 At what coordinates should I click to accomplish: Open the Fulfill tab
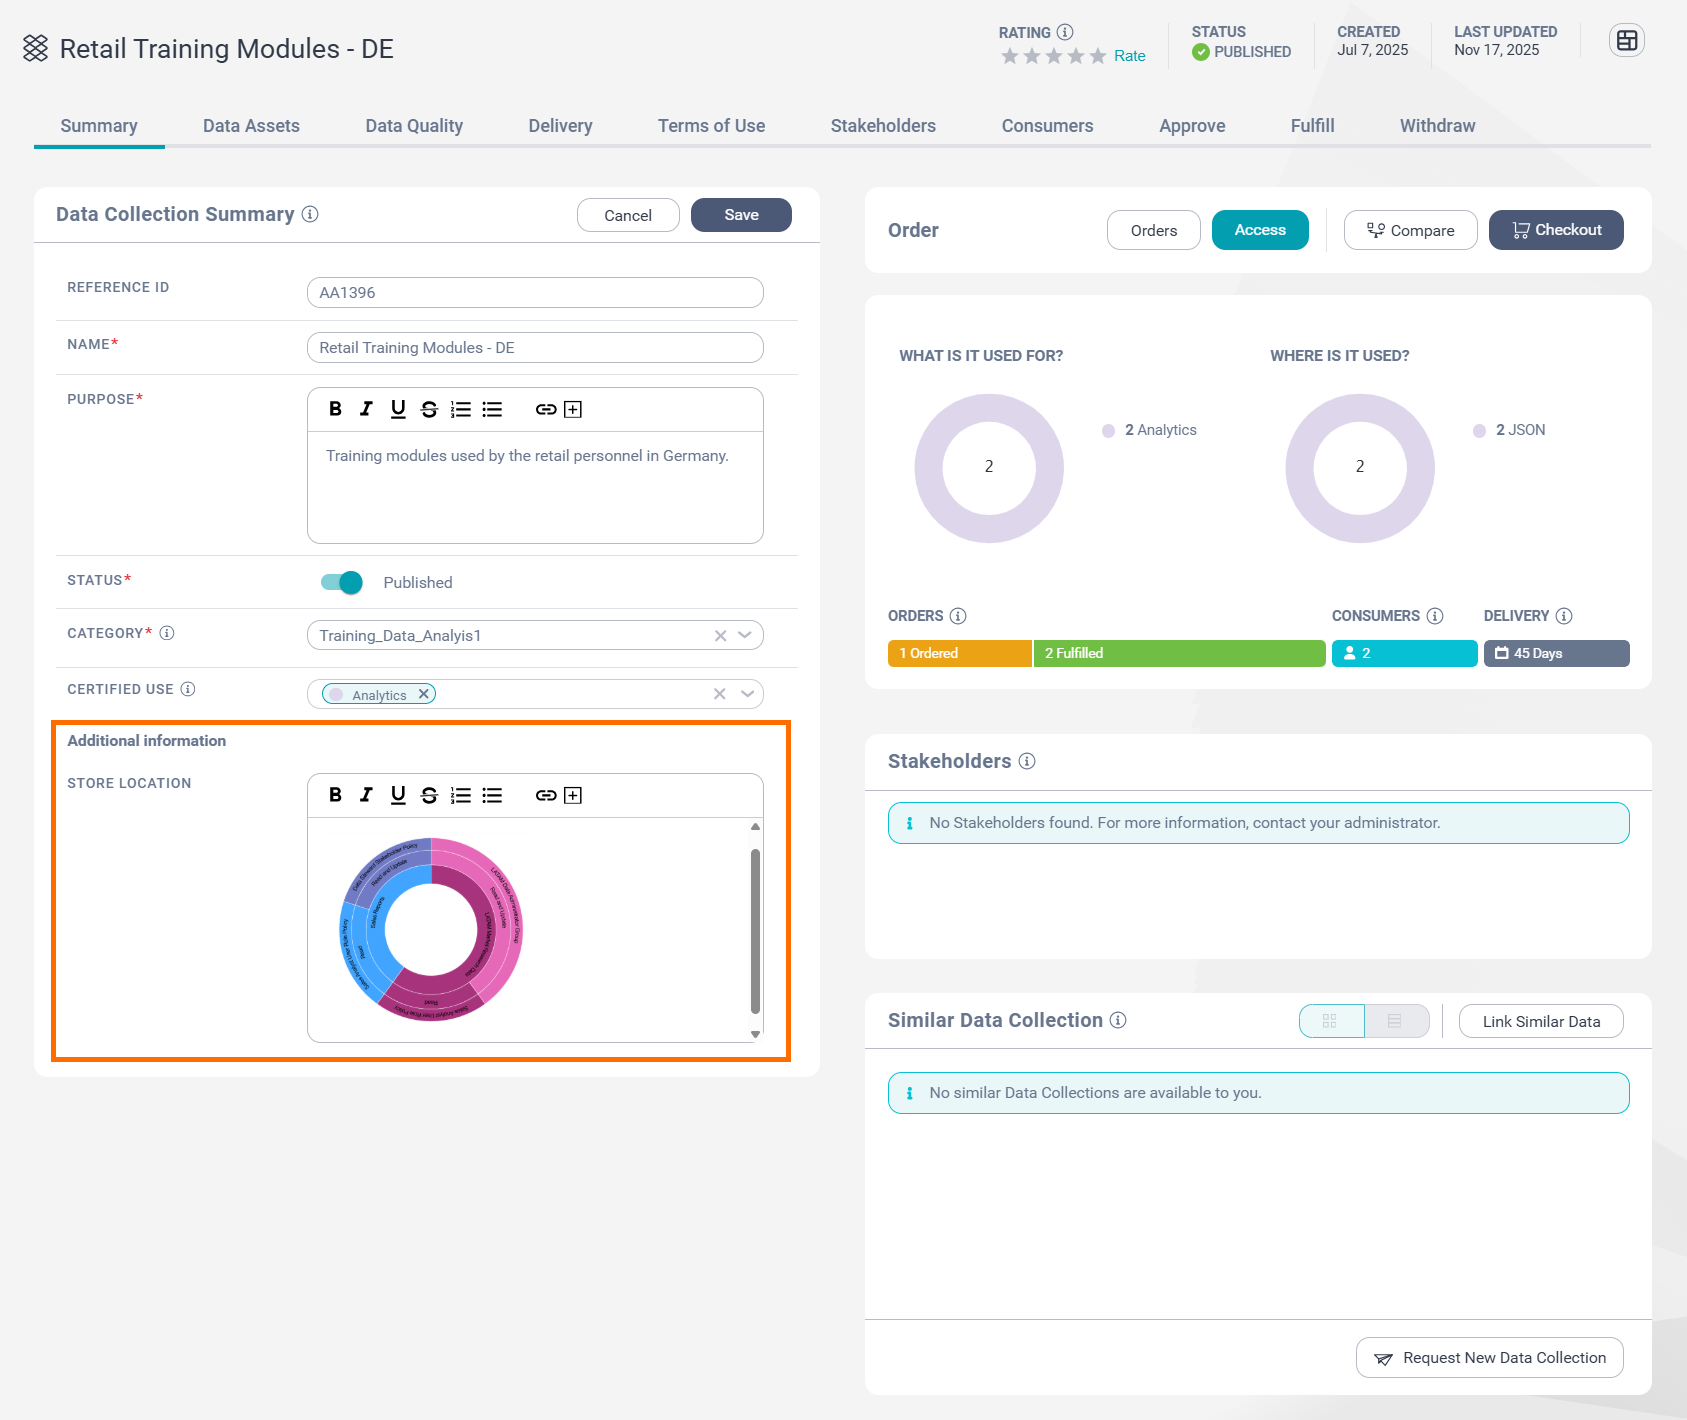coord(1312,126)
